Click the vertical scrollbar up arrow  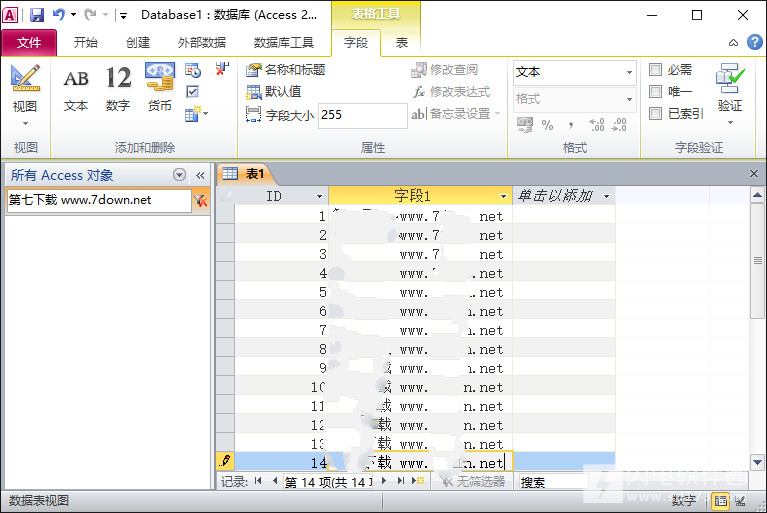click(x=757, y=195)
